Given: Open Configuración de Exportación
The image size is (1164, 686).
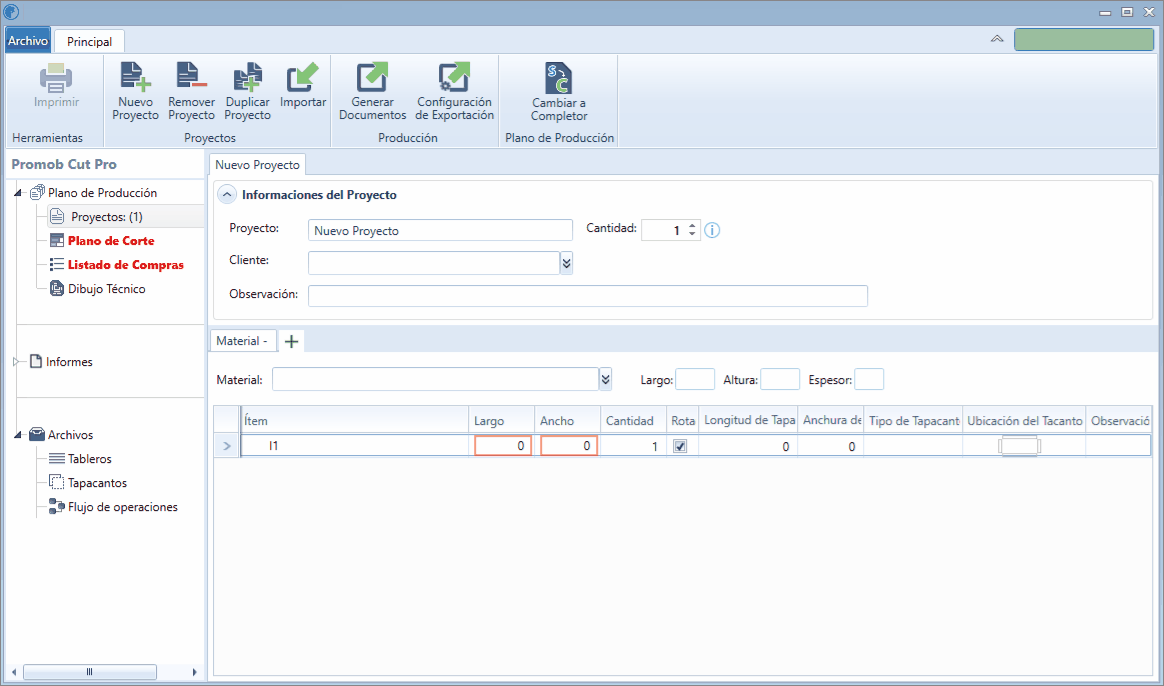Looking at the screenshot, I should 454,91.
